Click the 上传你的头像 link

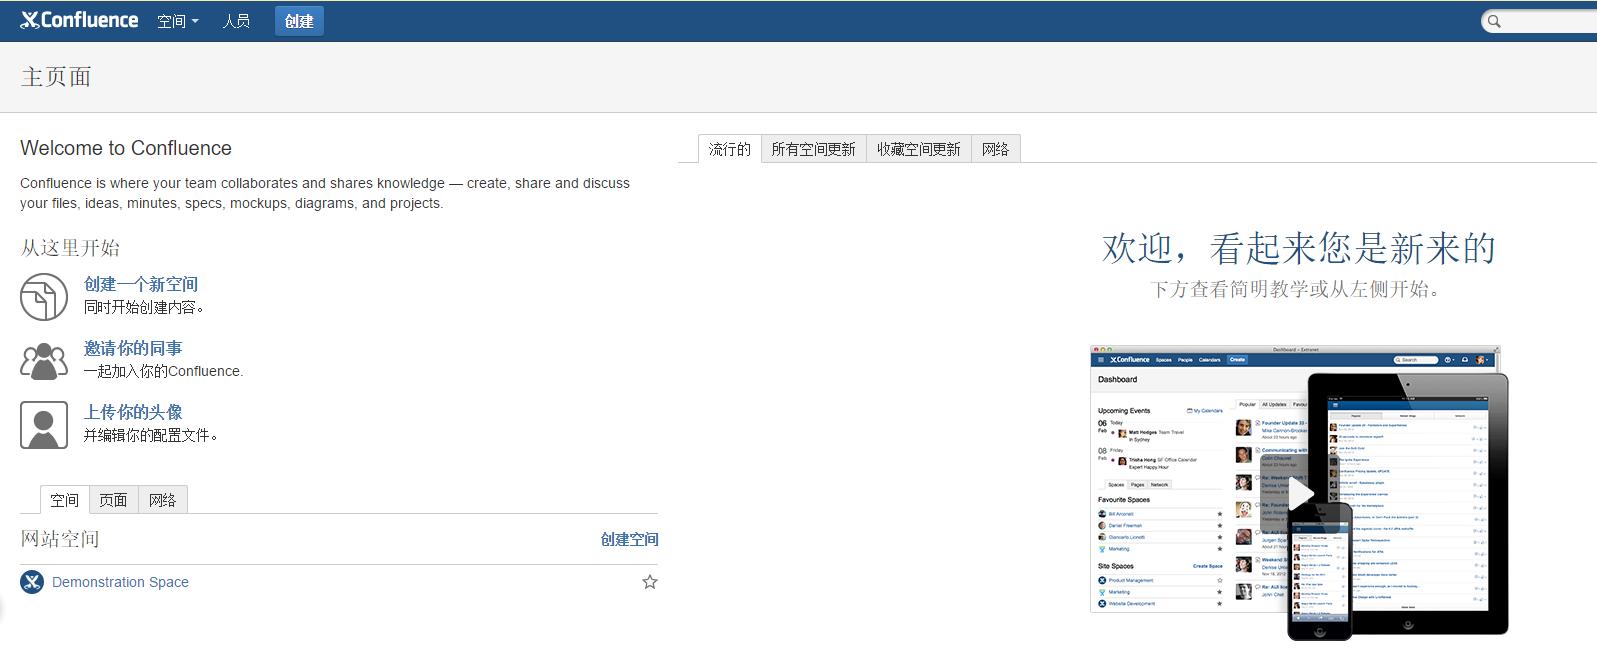[133, 412]
